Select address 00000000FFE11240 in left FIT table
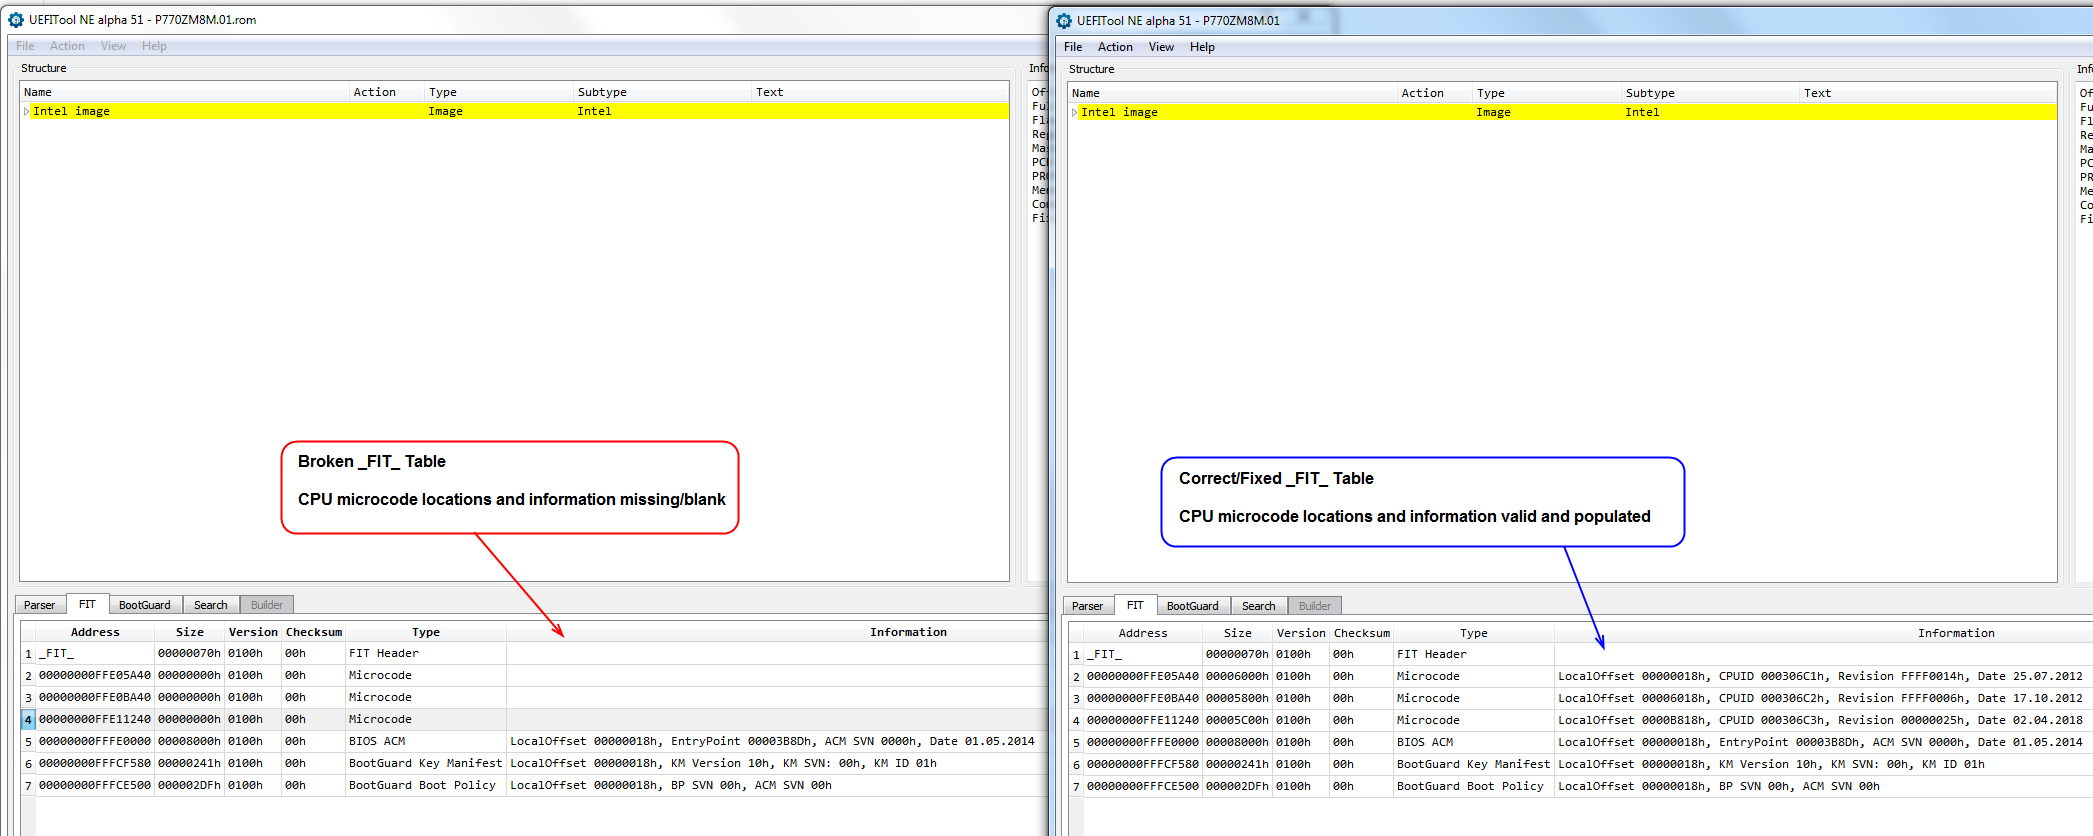Viewport: 2093px width, 836px height. (x=95, y=719)
